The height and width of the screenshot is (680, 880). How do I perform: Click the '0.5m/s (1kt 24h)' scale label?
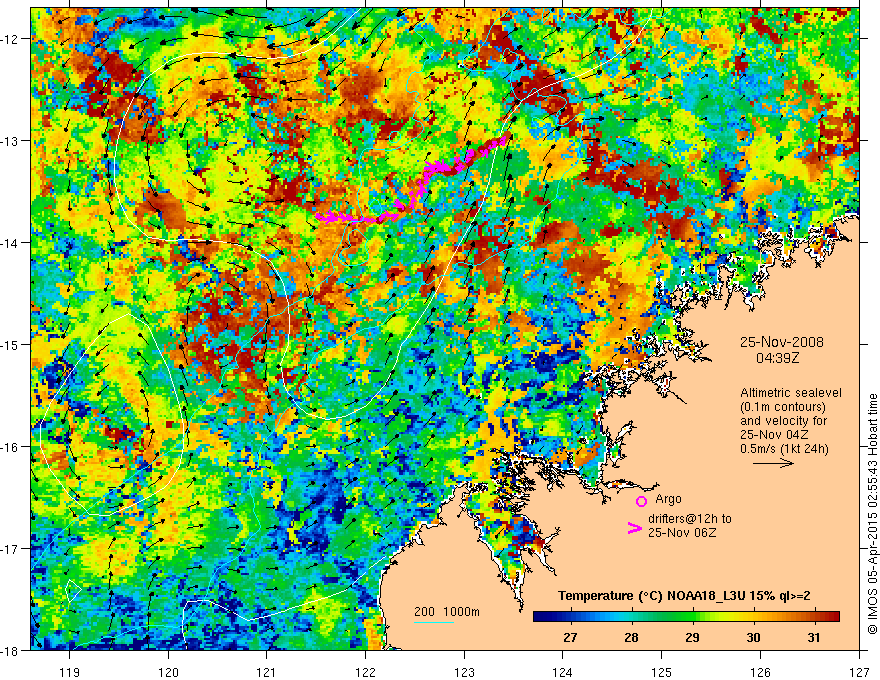tap(784, 449)
